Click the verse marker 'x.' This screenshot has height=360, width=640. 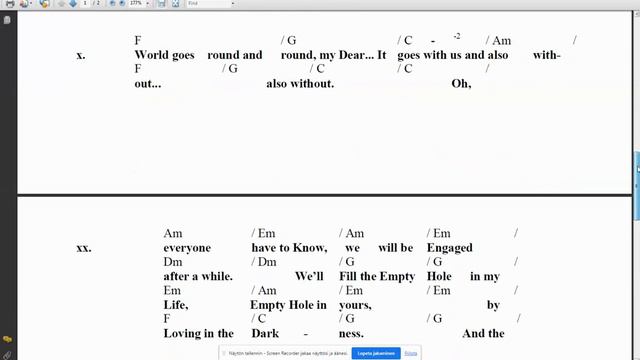point(81,56)
